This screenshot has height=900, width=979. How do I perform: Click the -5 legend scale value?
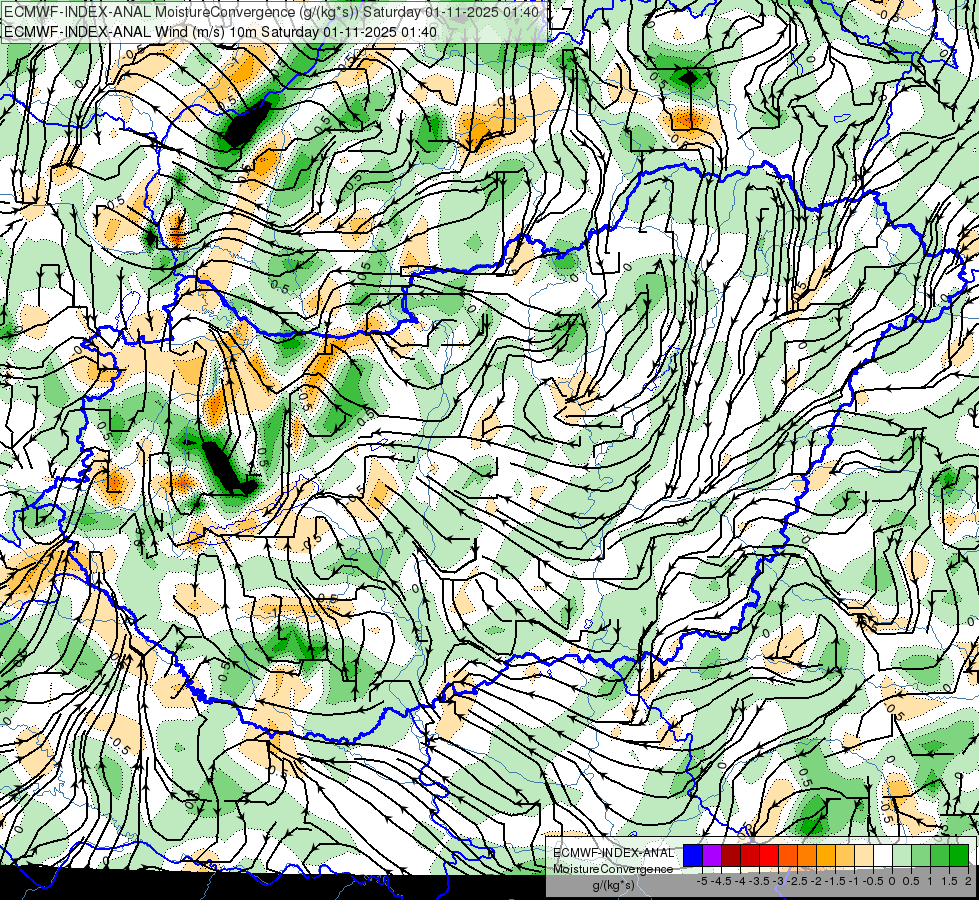[702, 881]
